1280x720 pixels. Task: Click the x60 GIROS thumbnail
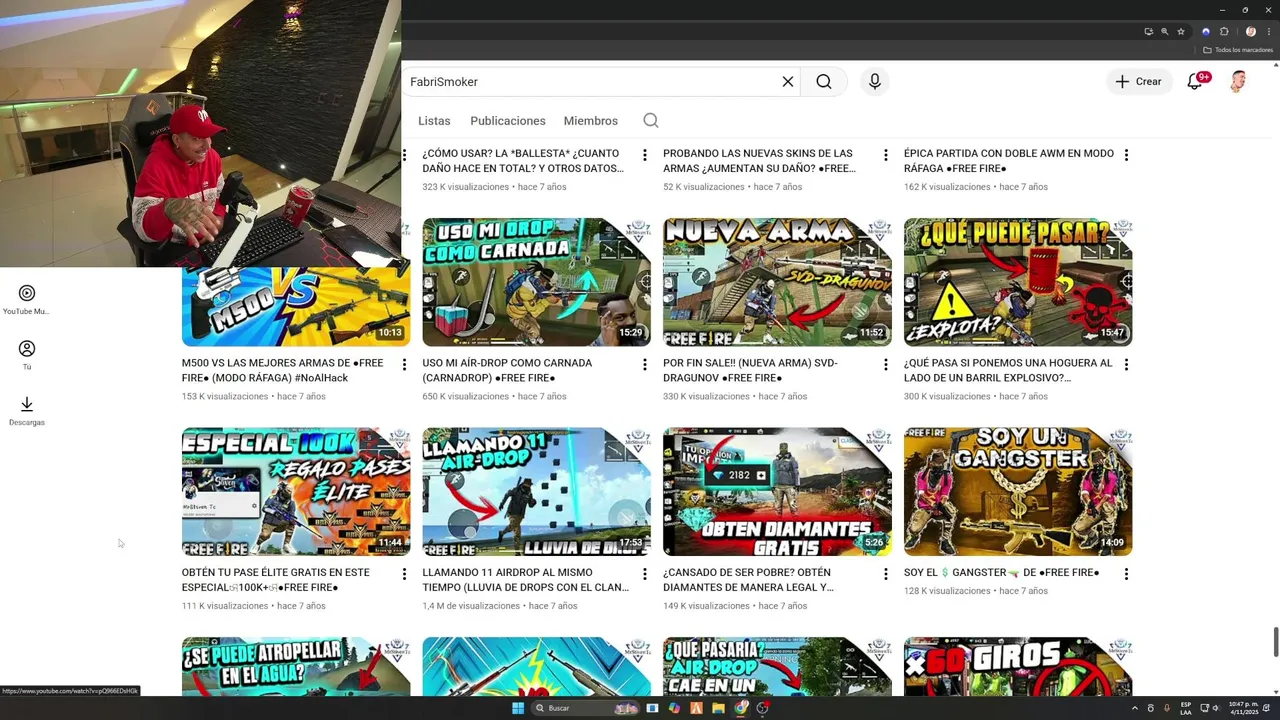pyautogui.click(x=1018, y=667)
